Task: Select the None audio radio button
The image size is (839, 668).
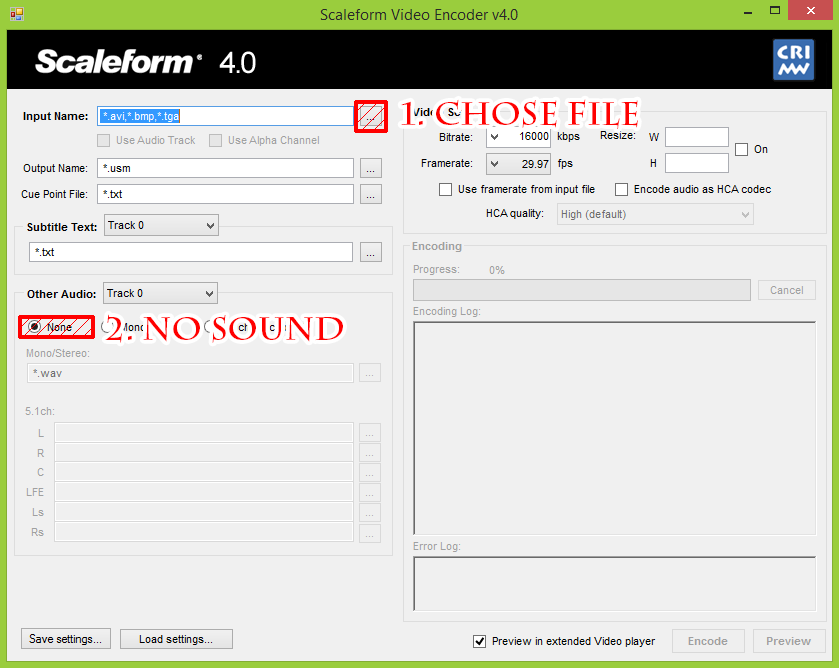Action: point(34,327)
